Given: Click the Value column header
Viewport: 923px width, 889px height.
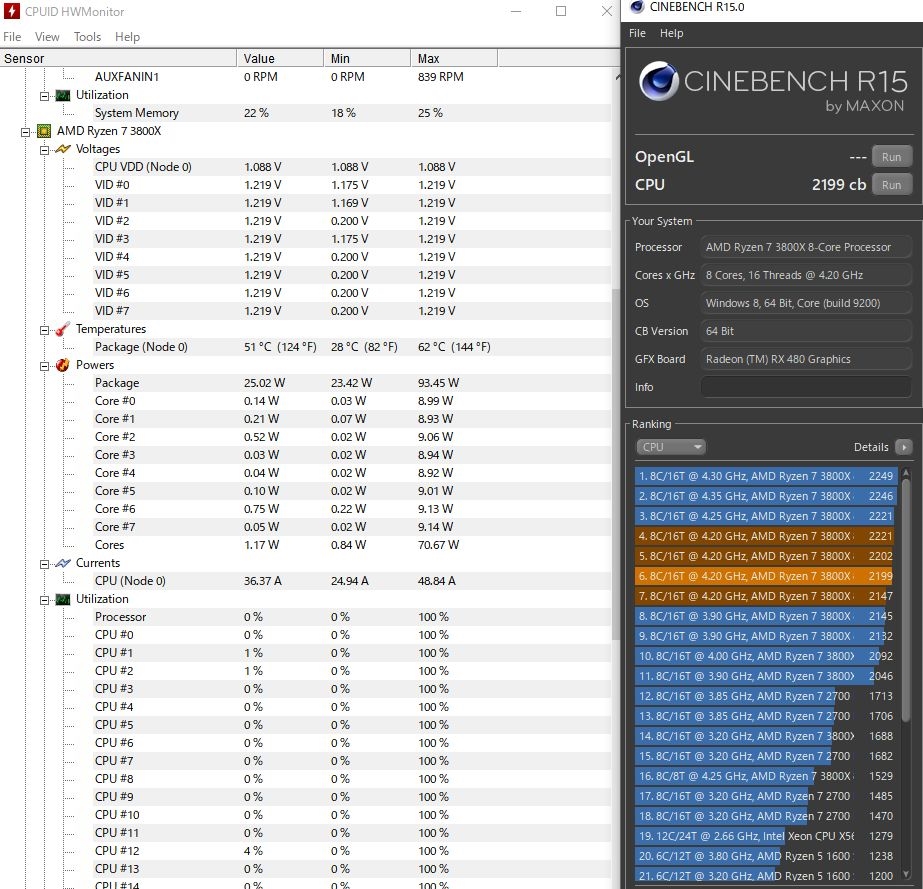Looking at the screenshot, I should [x=280, y=58].
